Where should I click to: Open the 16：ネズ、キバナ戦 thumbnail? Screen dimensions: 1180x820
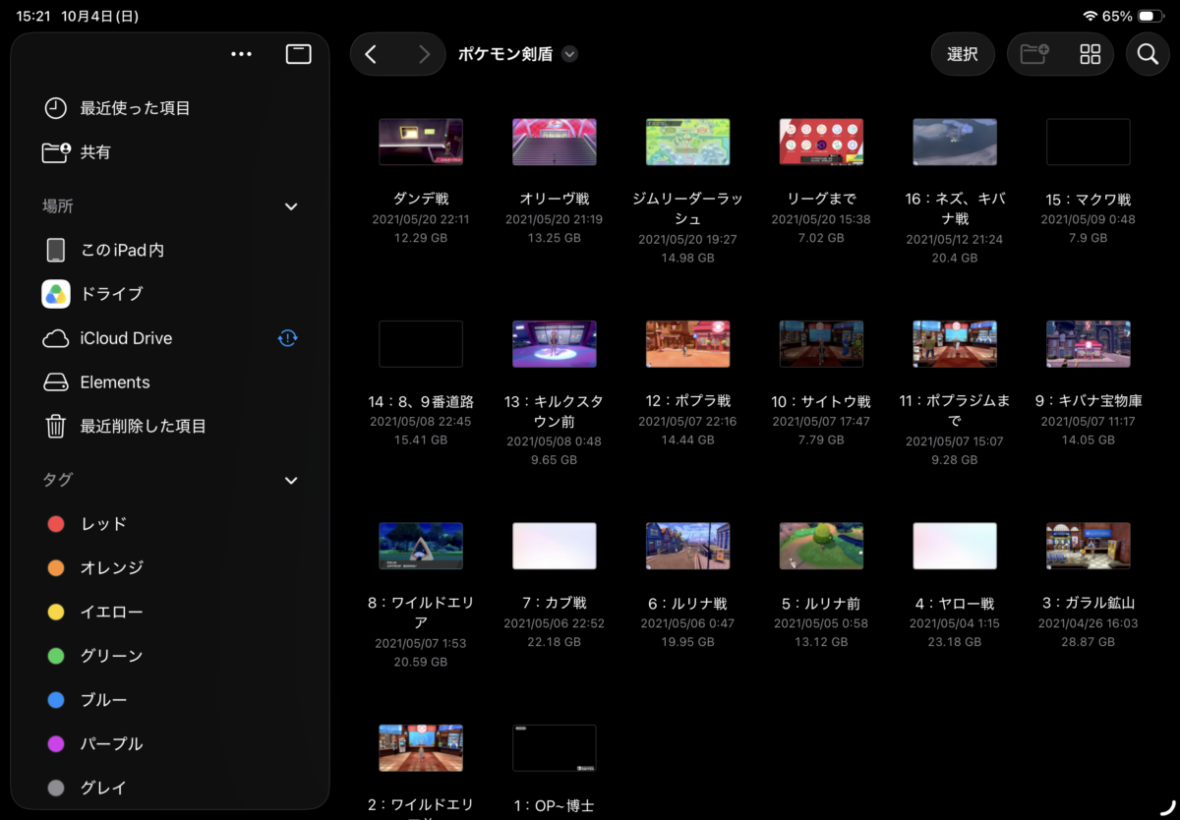point(954,141)
